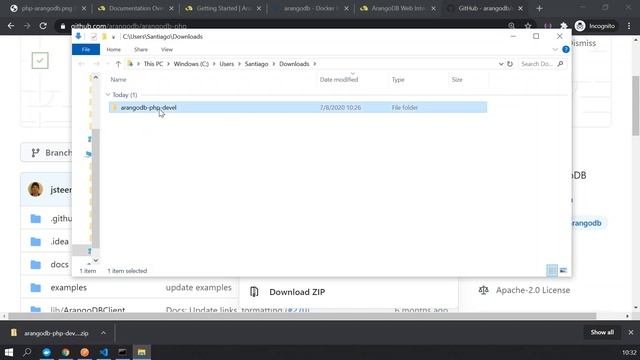
Task: Expand the chevron after Downloads breadcrumb
Action: [x=315, y=64]
